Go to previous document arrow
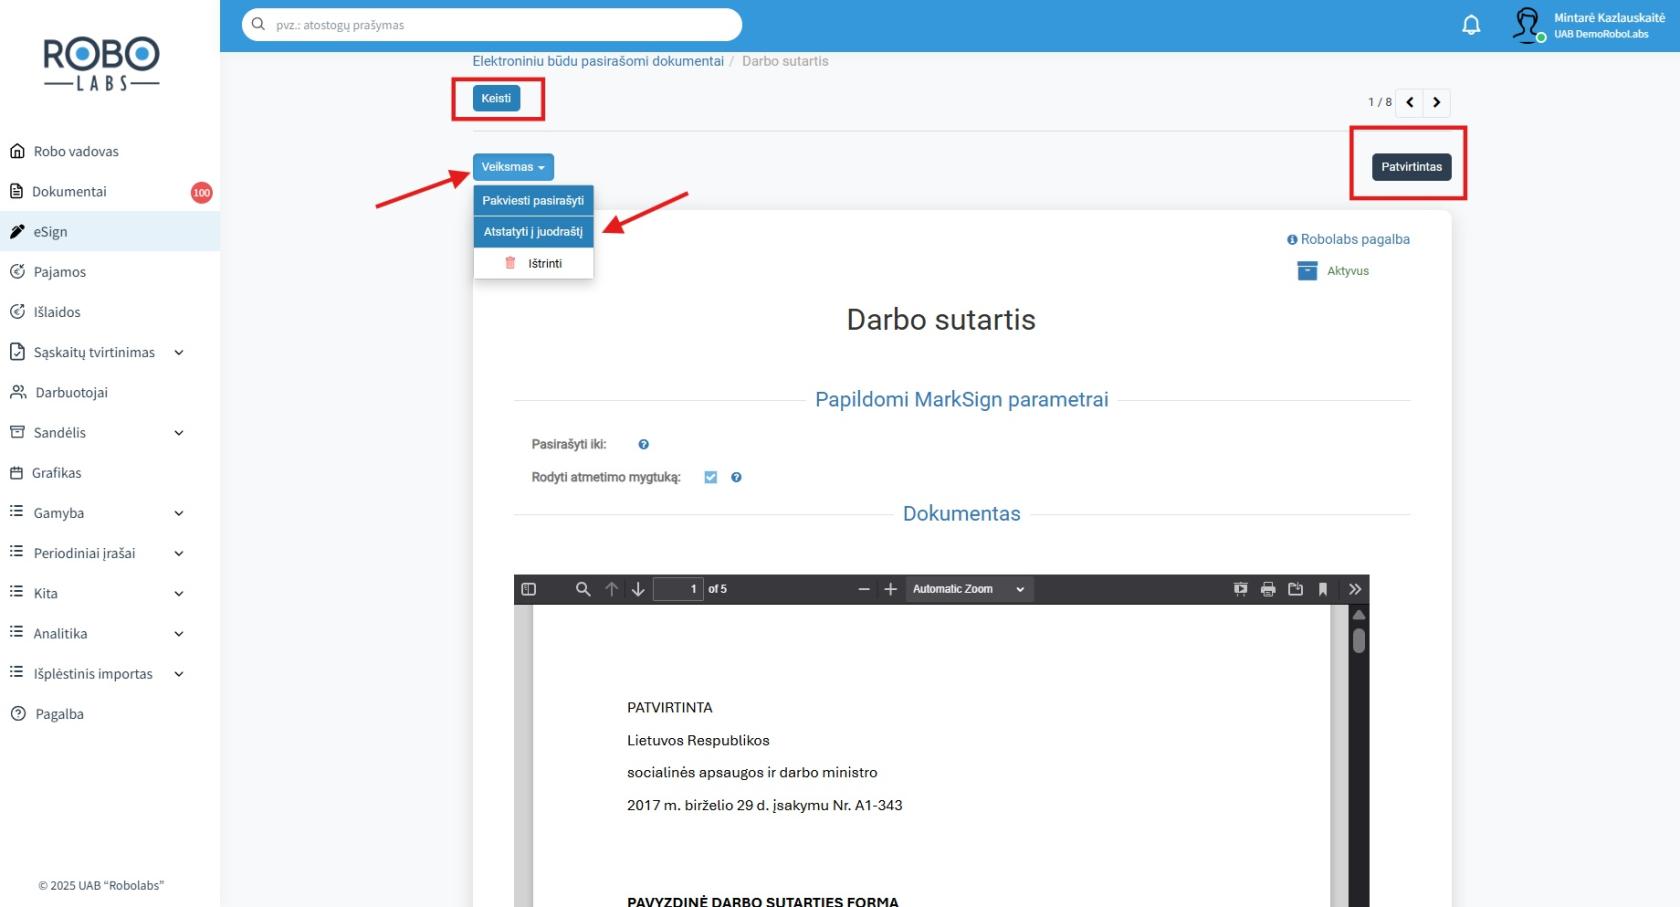The width and height of the screenshot is (1680, 907). coord(1410,102)
